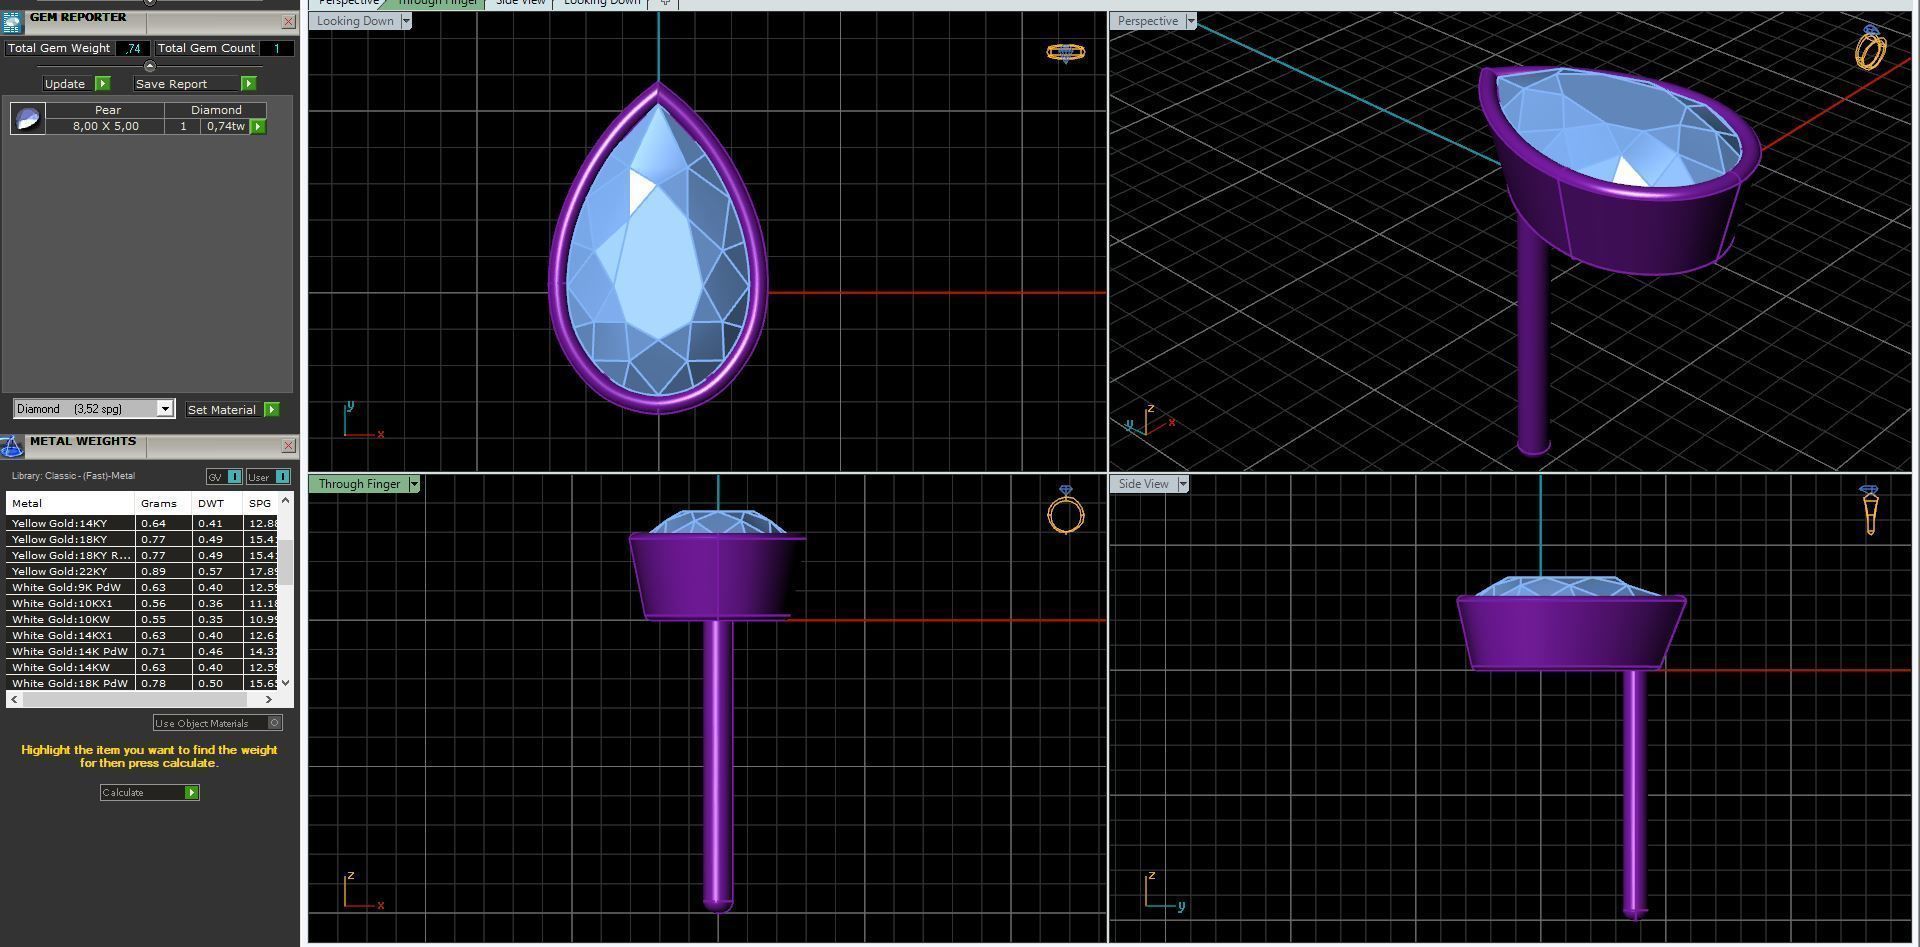1920x947 pixels.
Task: Click green arrow next to Save Report
Action: 248,84
